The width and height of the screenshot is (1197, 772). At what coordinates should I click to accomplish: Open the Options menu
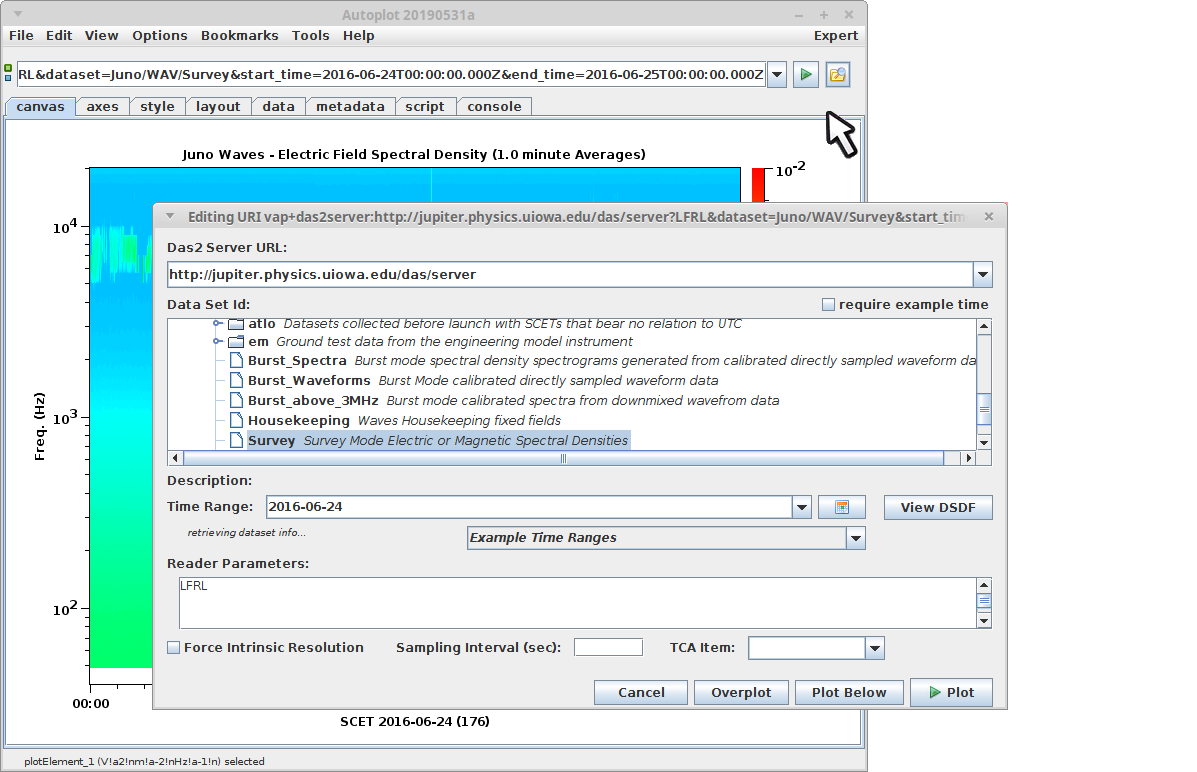(x=160, y=36)
